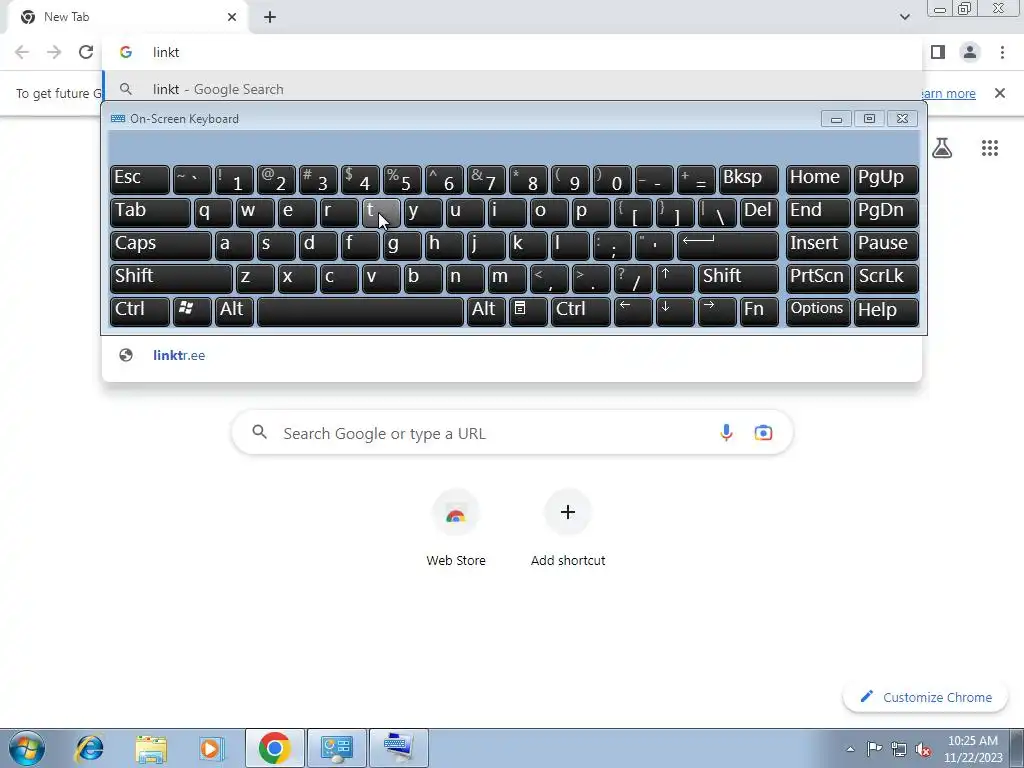This screenshot has width=1024, height=768.
Task: Toggle the right Shift key
Action: pos(738,277)
